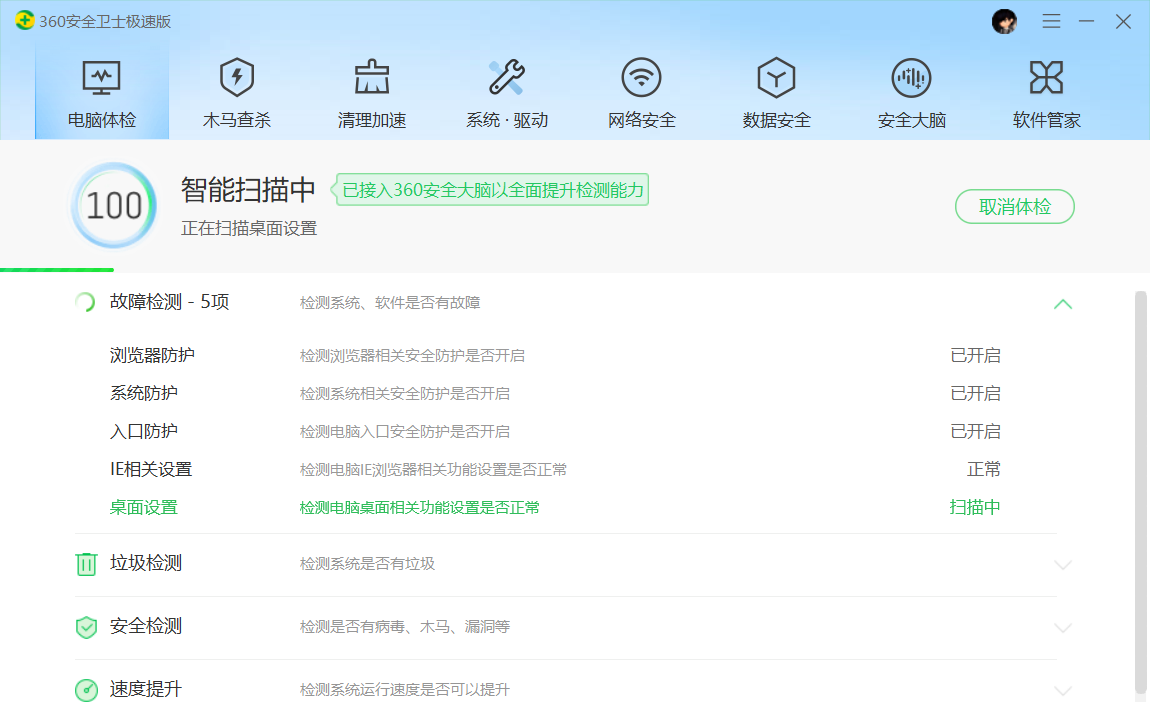Click the 正在扫描桌面设置 status line

tap(249, 229)
